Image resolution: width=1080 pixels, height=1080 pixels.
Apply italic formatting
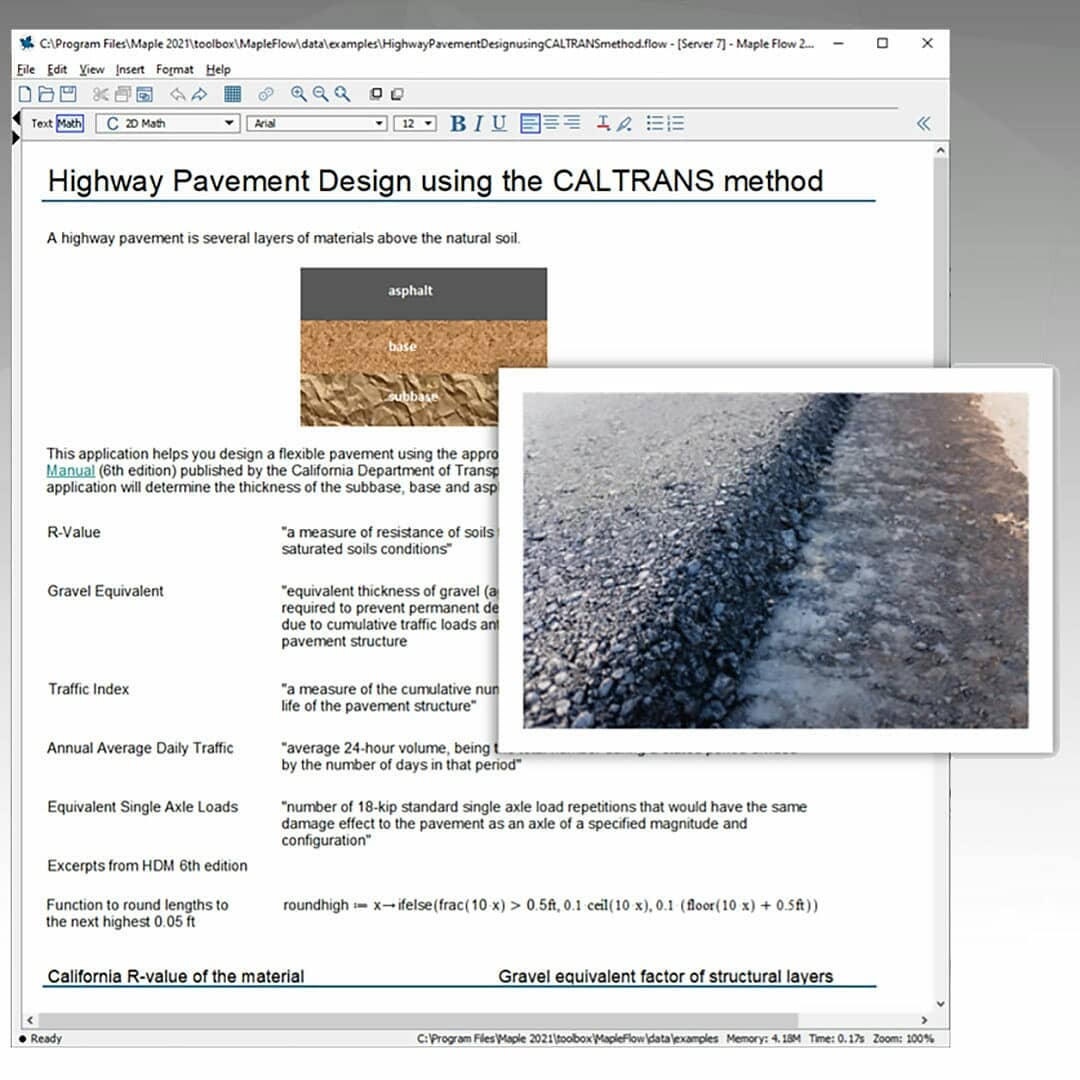(x=478, y=123)
